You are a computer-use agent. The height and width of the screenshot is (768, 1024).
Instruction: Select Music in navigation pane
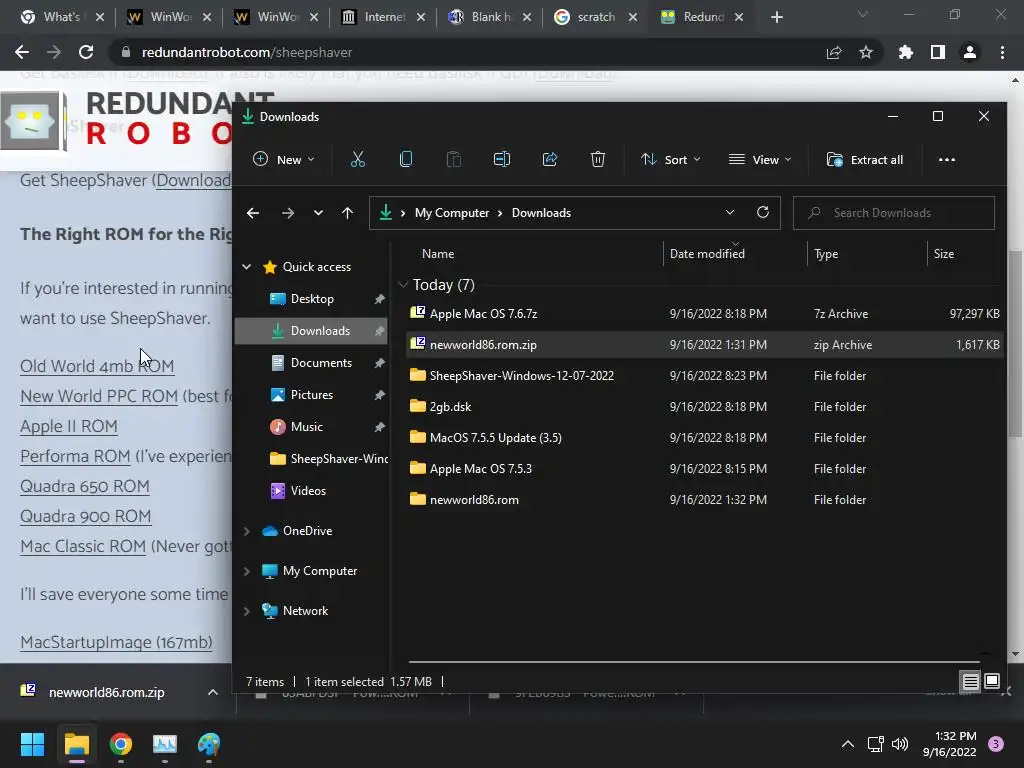pos(306,427)
